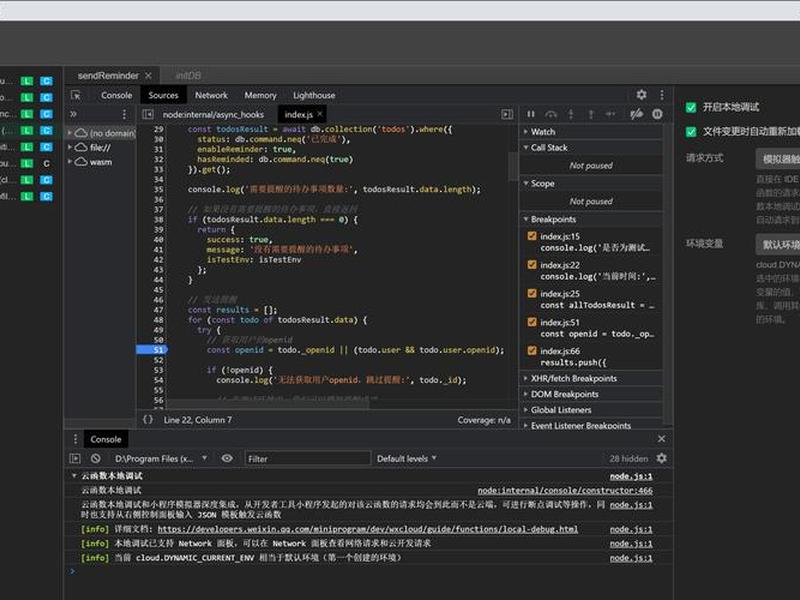Create a live expression with eye icon
Image resolution: width=800 pixels, height=600 pixels.
point(227,458)
